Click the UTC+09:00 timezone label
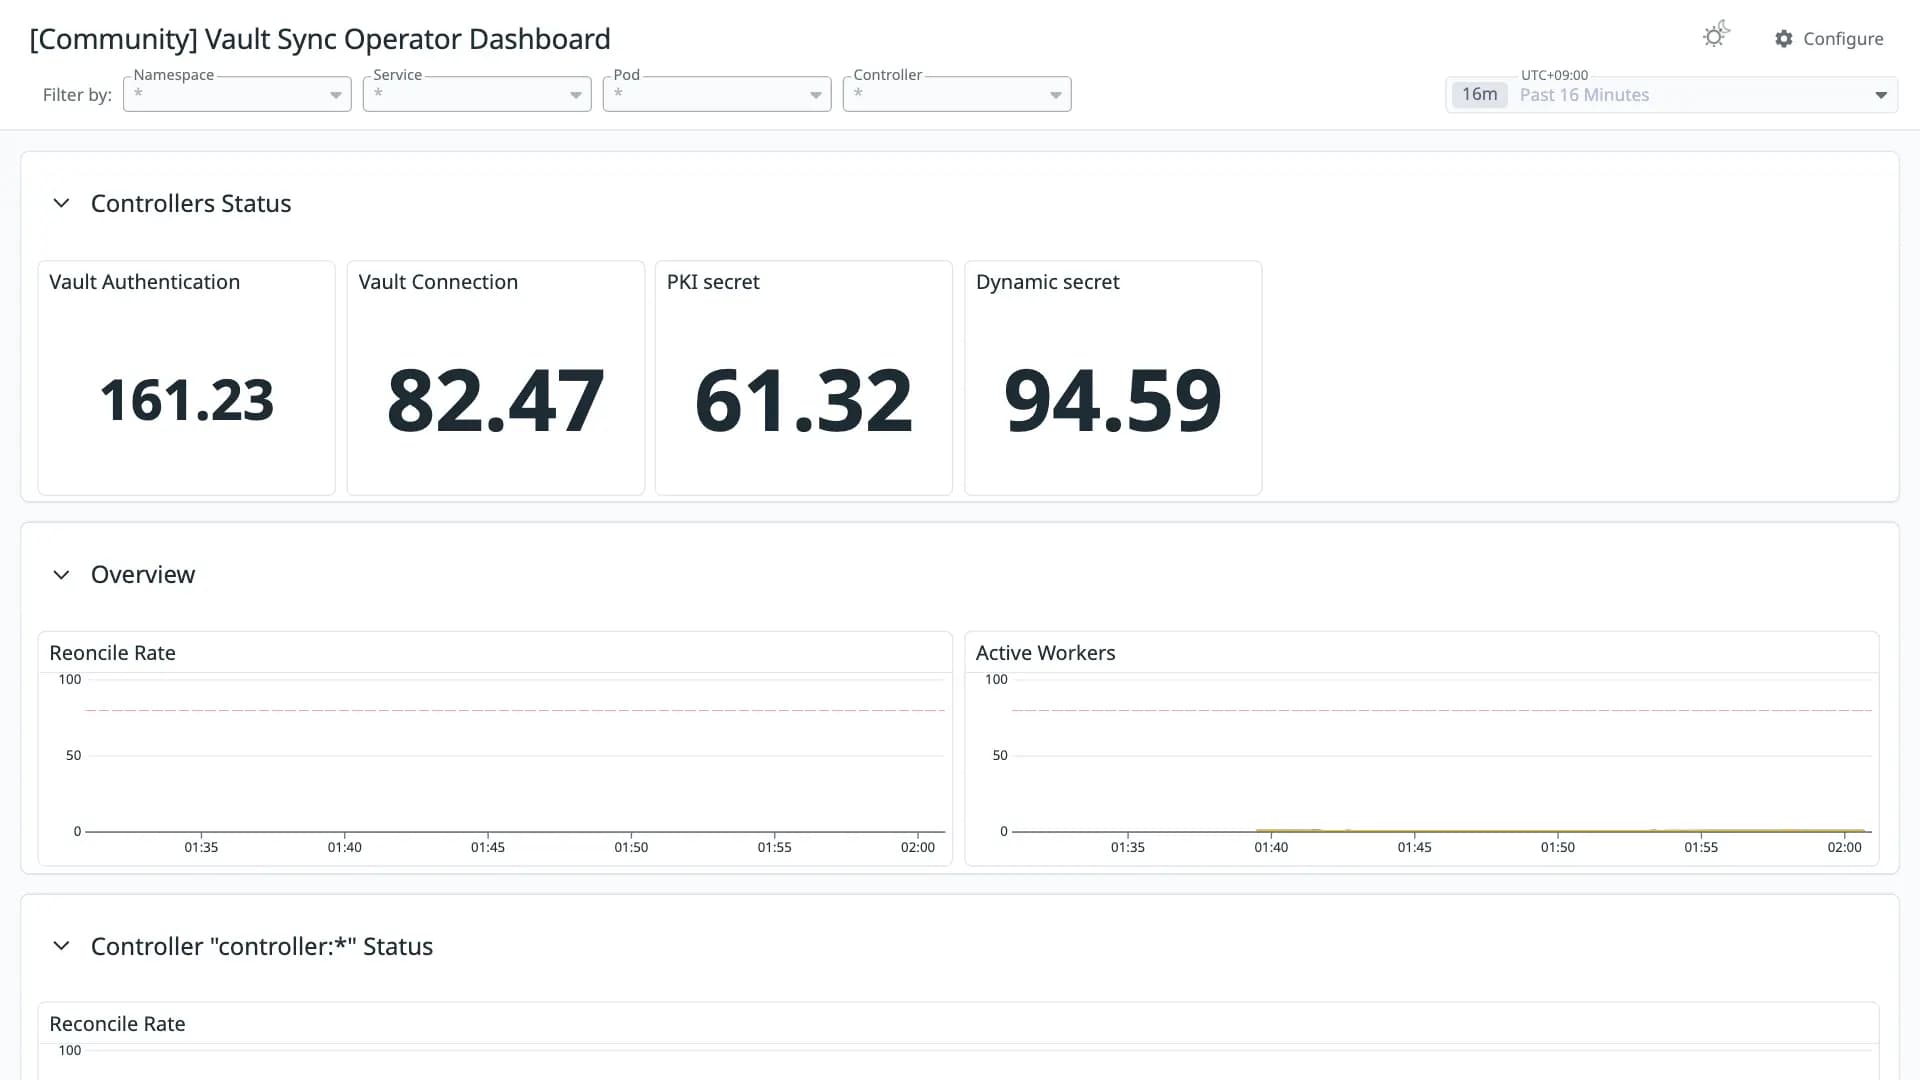Image resolution: width=1920 pixels, height=1080 pixels. [x=1554, y=75]
